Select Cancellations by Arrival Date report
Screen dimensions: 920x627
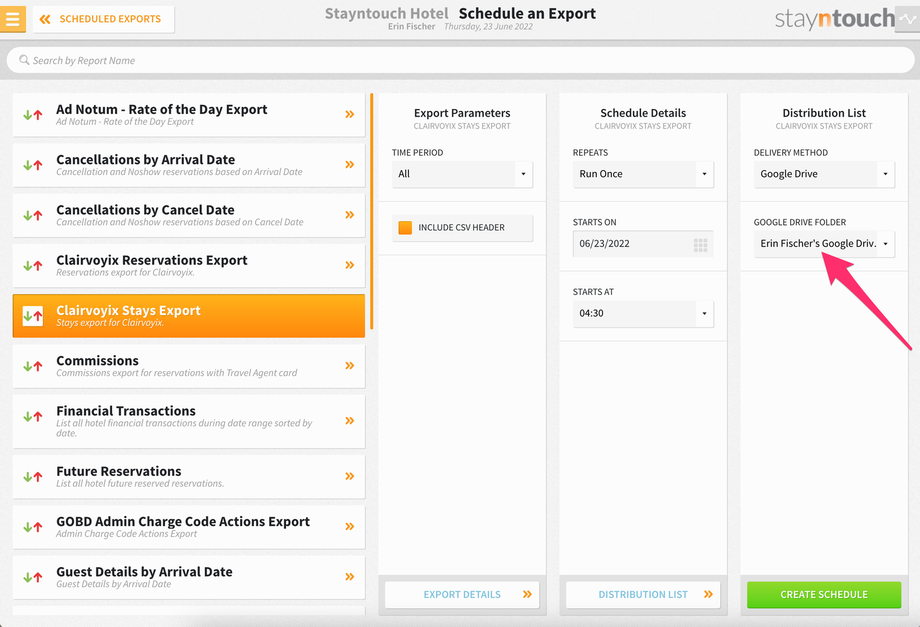point(188,165)
